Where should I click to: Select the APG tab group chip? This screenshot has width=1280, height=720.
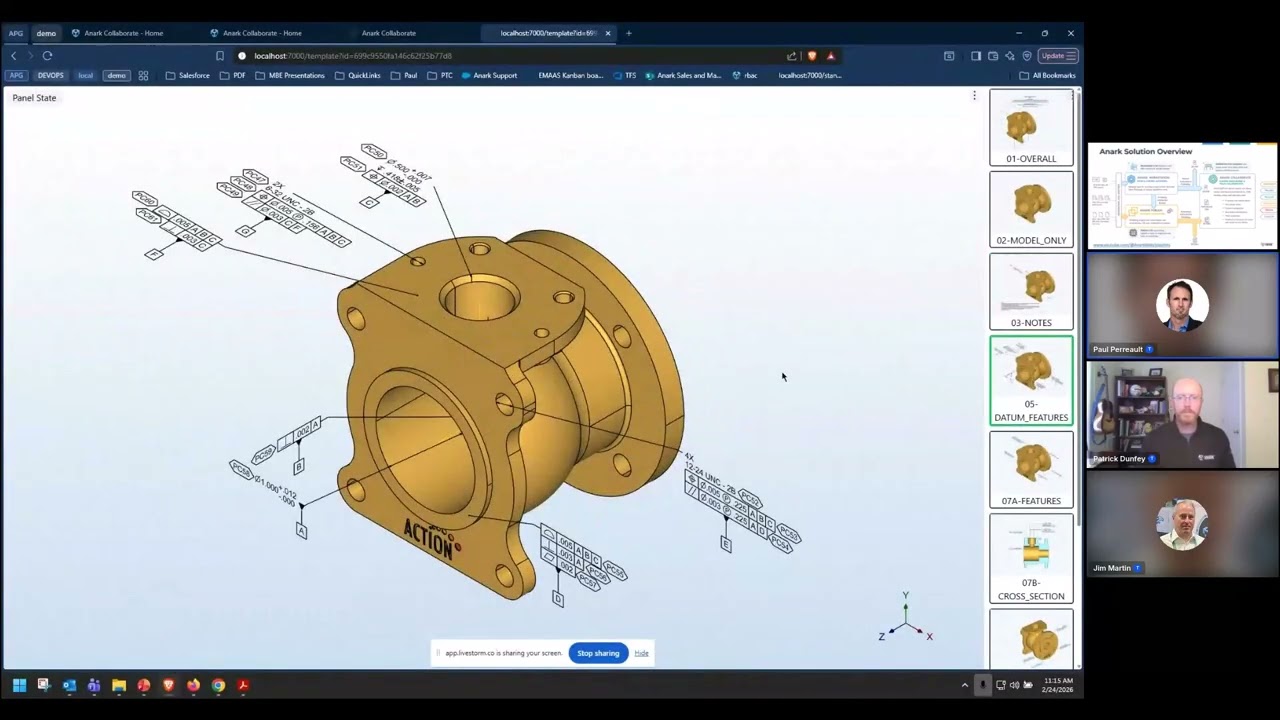pos(16,33)
